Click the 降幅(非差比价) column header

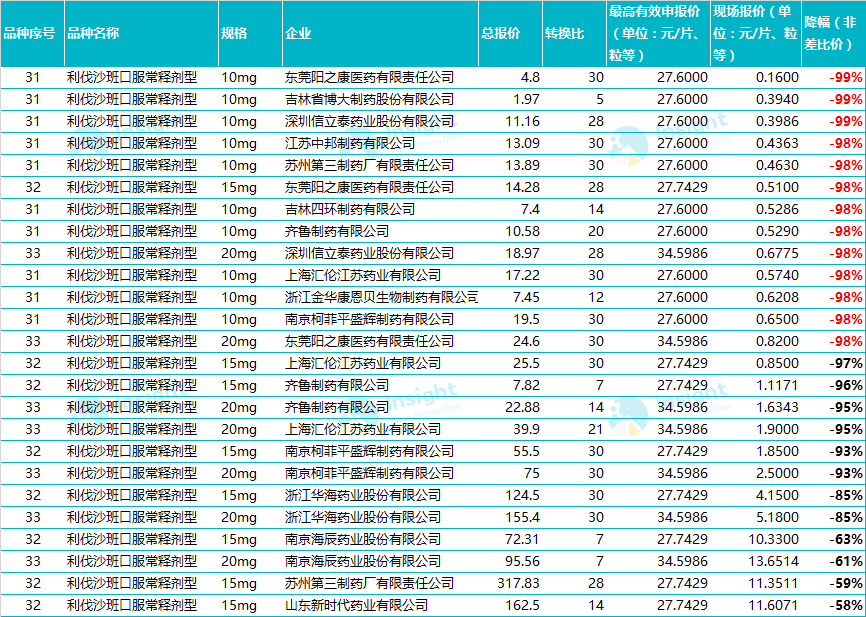click(833, 33)
